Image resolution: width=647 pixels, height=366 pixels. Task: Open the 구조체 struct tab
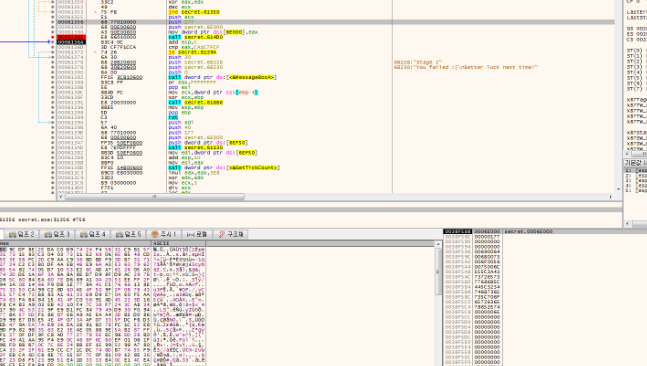(231, 234)
